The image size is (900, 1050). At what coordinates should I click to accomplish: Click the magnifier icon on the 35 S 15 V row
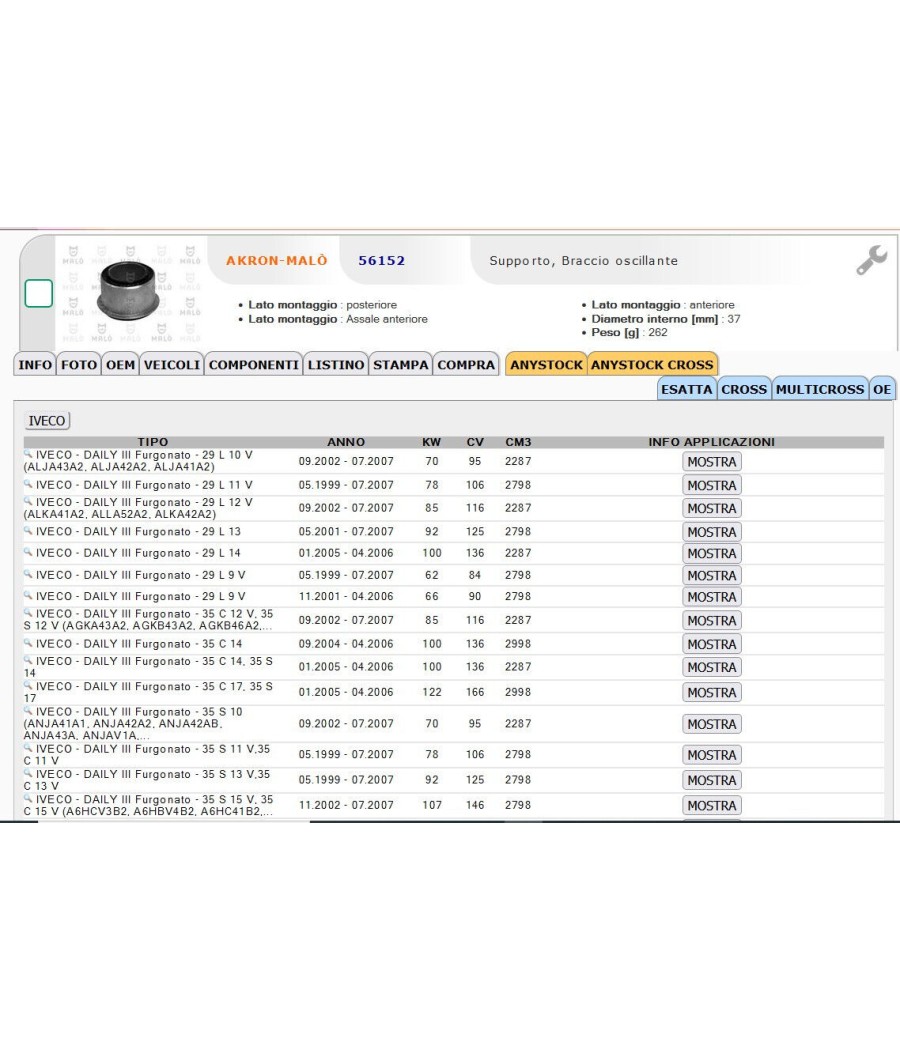tap(28, 798)
